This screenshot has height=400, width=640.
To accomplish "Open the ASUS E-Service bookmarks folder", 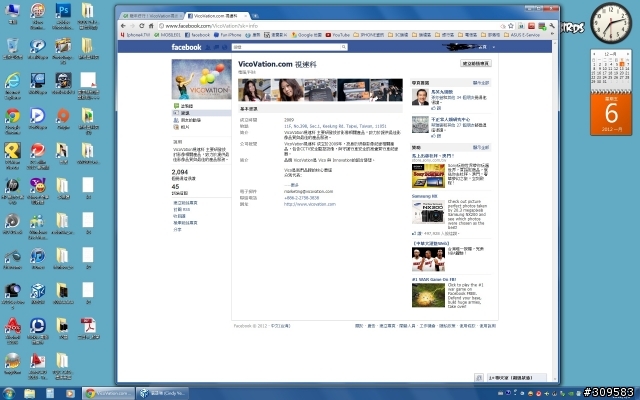I will pos(522,35).
